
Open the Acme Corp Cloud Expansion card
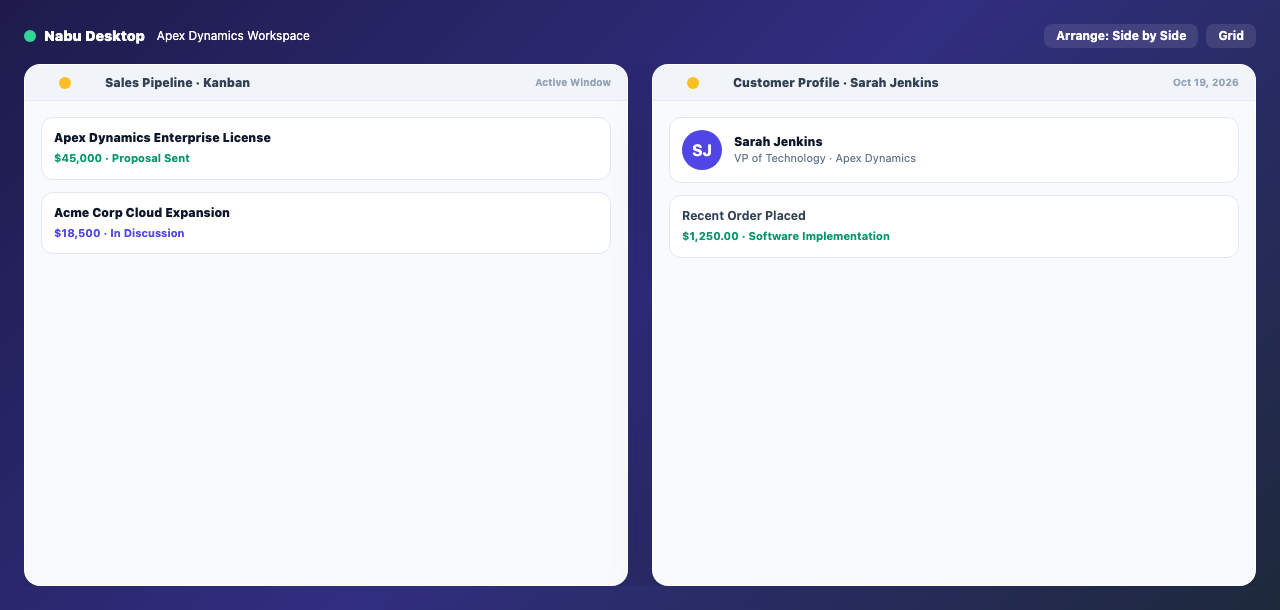[326, 223]
